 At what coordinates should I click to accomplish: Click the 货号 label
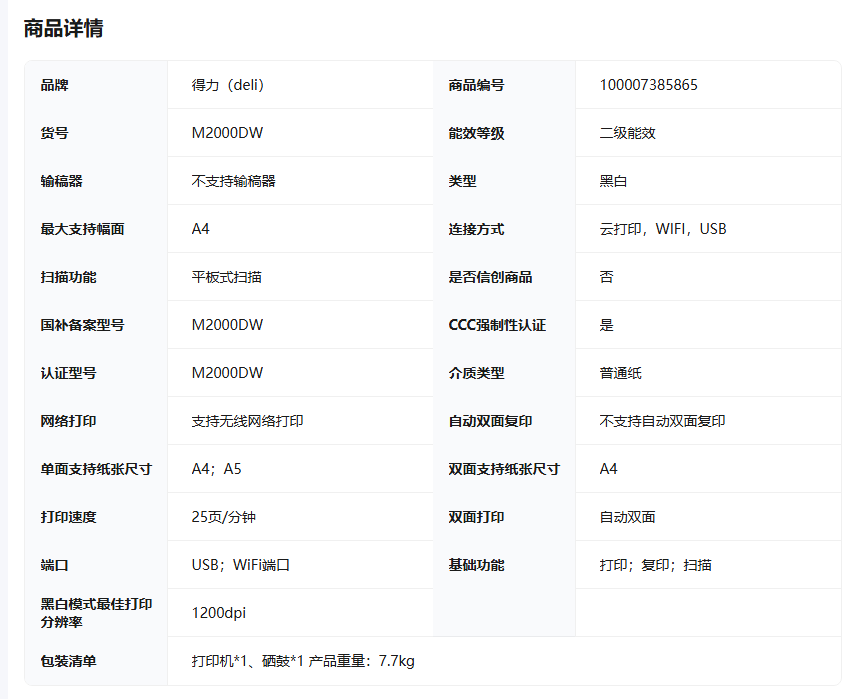coord(55,133)
